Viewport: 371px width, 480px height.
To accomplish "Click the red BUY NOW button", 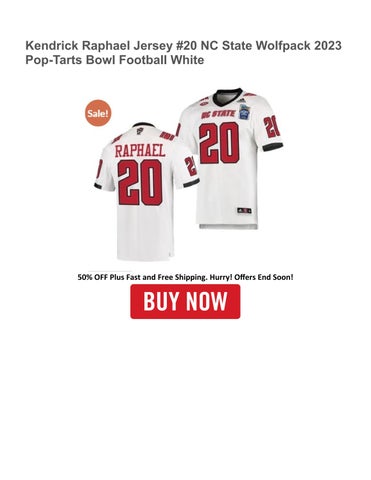I will point(185,301).
